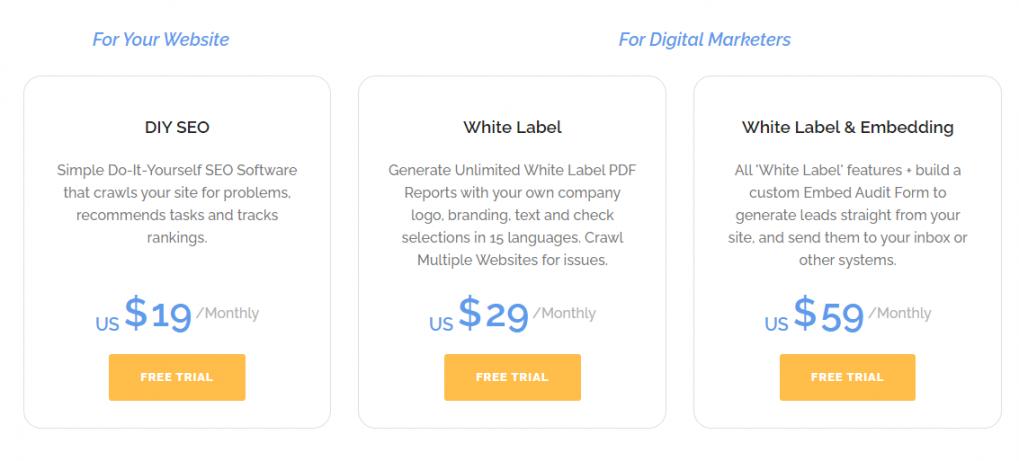Image resolution: width=1019 pixels, height=461 pixels.
Task: Click the Embed Audit Form description
Action: tap(847, 215)
